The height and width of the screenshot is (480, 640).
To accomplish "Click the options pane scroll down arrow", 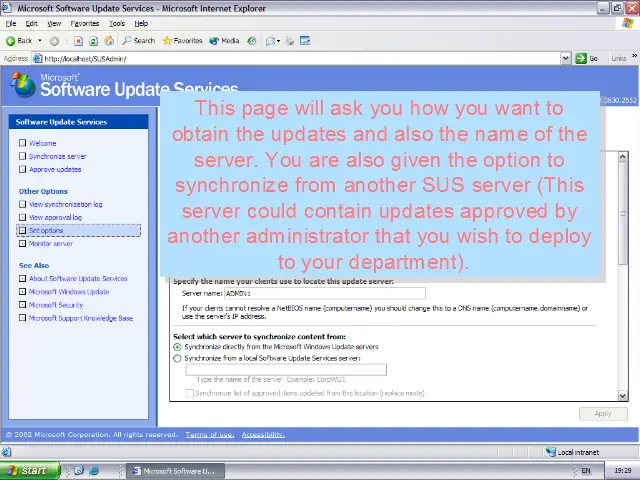I will [x=622, y=395].
